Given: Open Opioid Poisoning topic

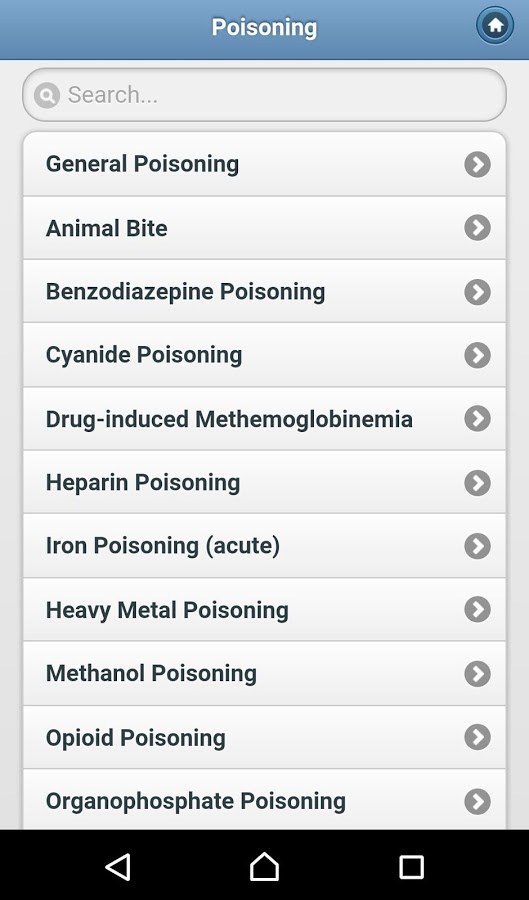Looking at the screenshot, I should point(264,738).
